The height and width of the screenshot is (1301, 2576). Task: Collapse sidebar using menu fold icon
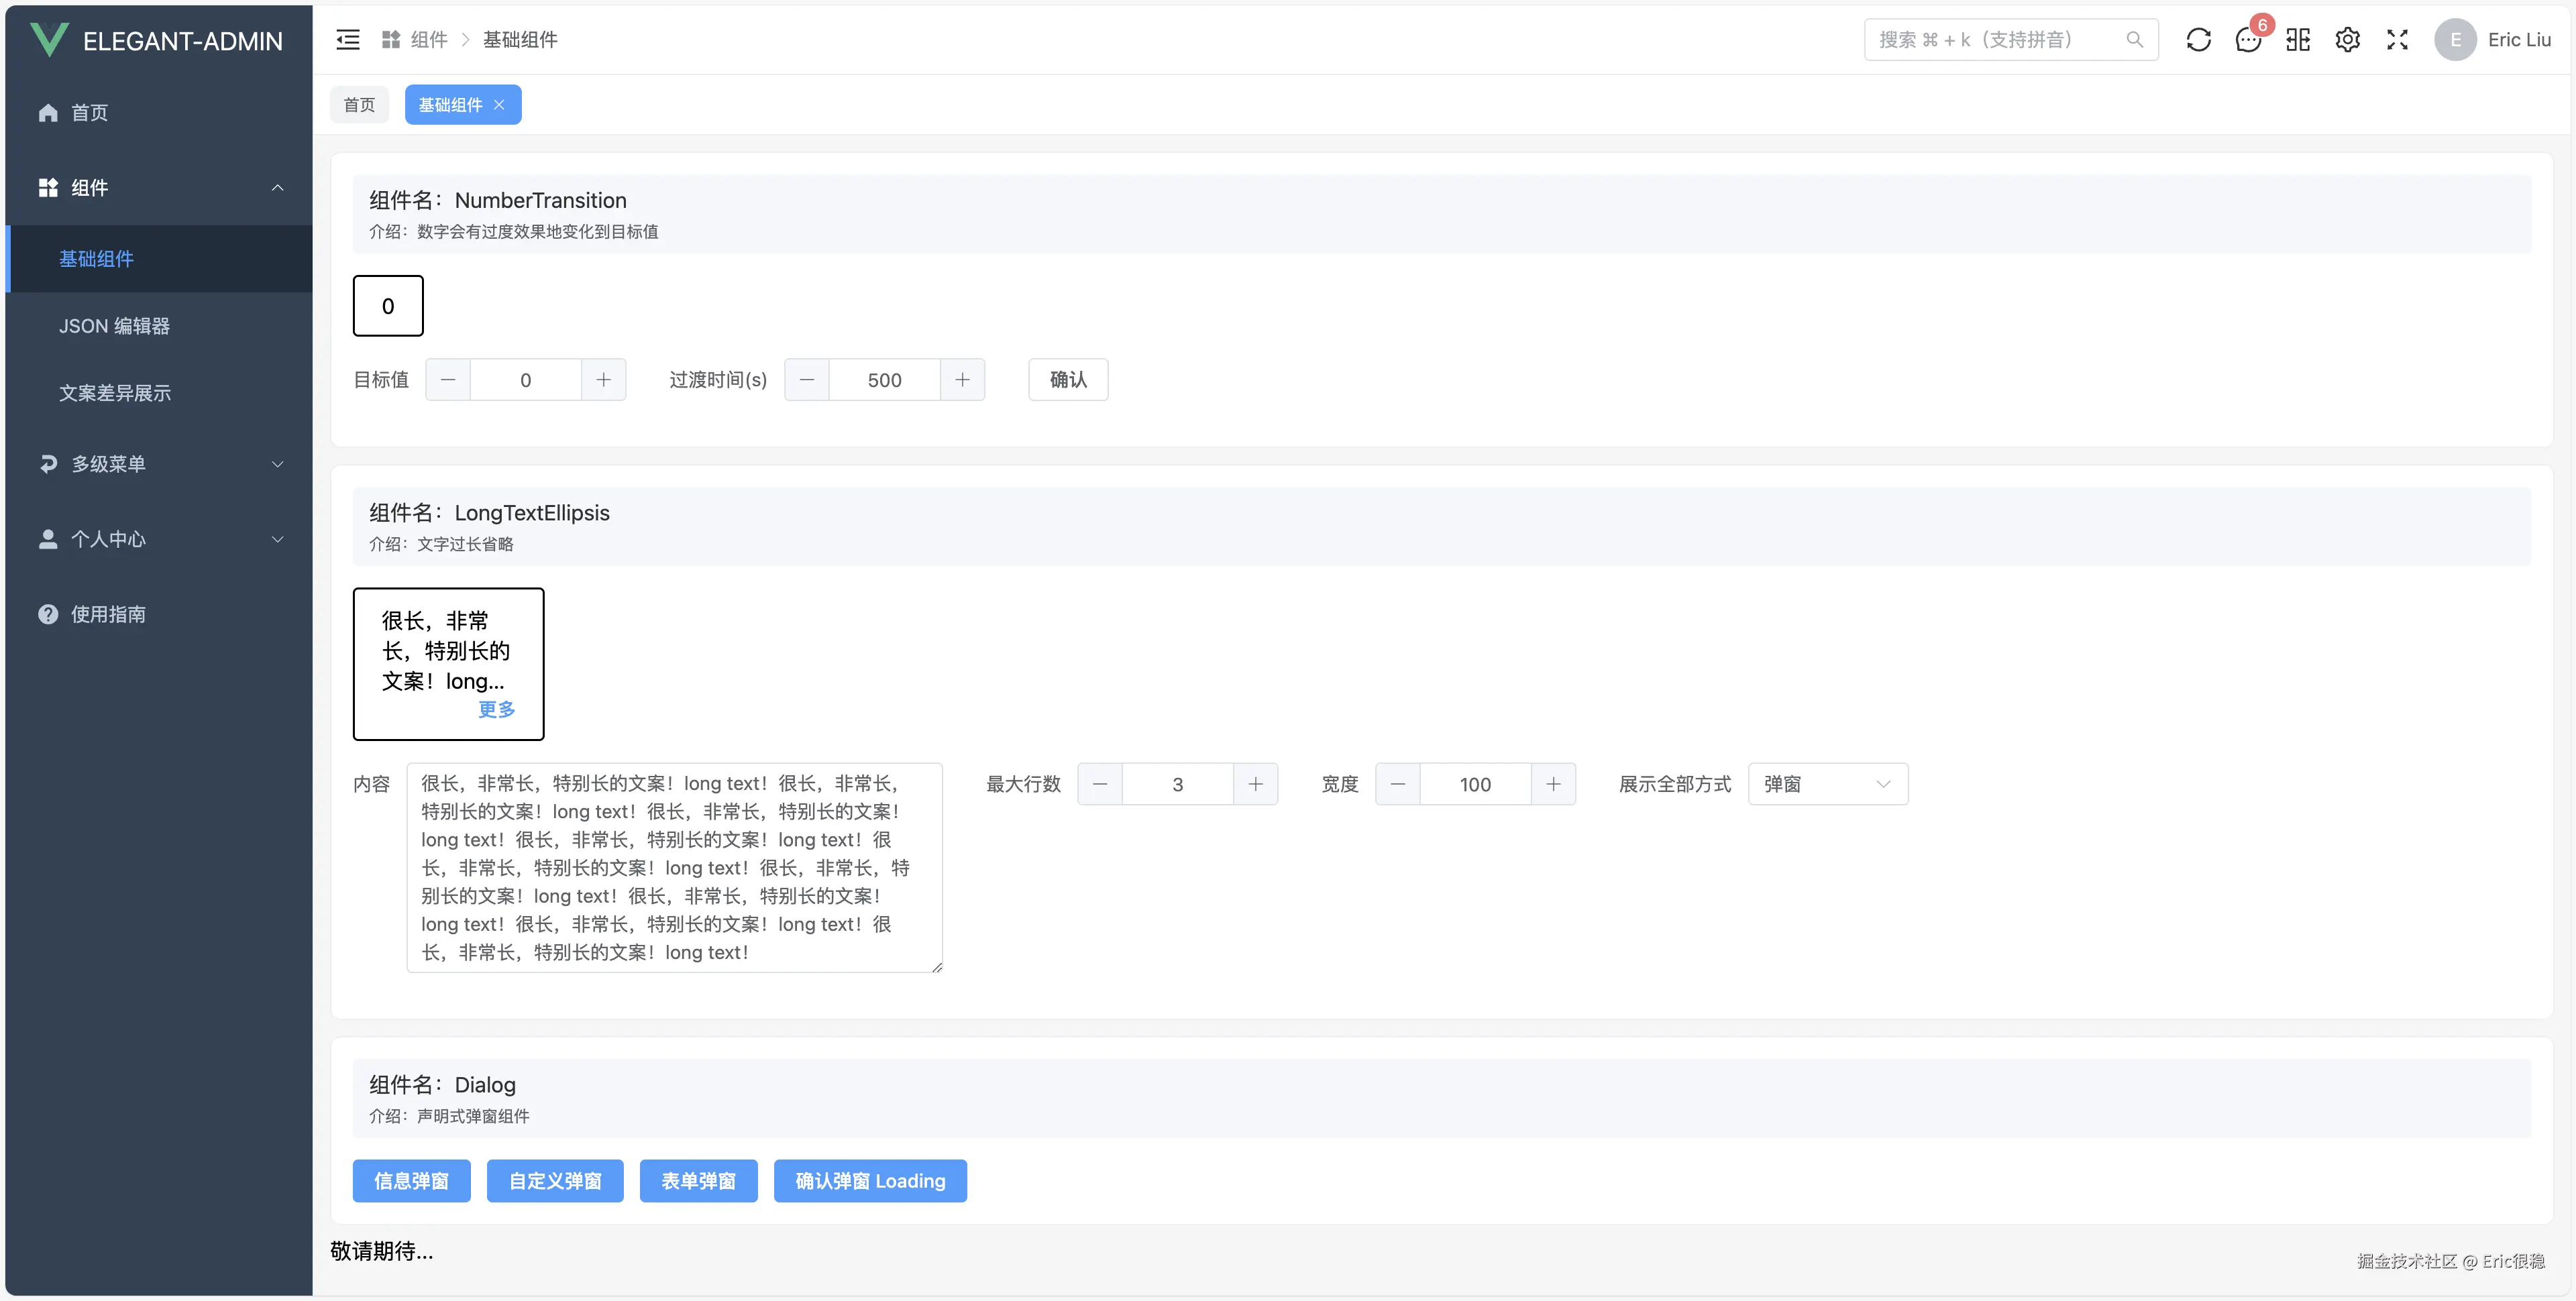tap(348, 40)
